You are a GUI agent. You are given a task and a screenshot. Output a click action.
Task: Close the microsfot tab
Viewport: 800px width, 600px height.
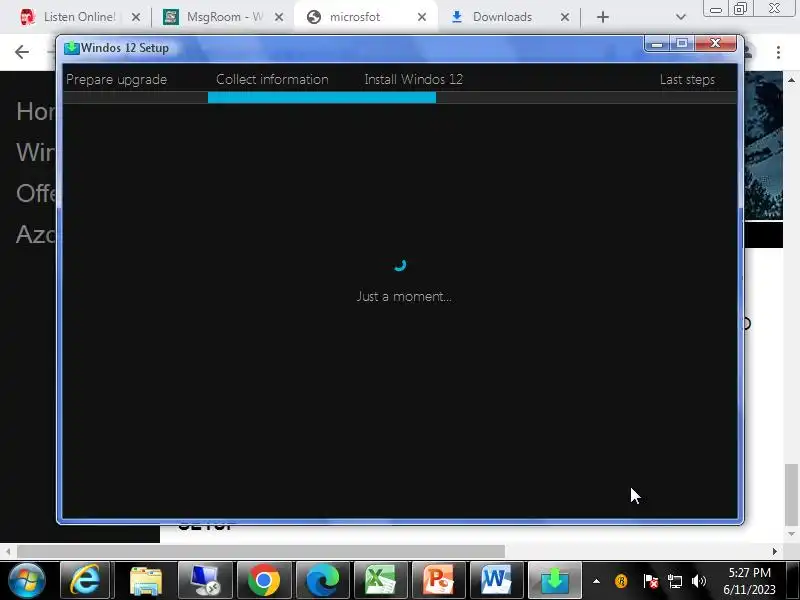pos(422,17)
